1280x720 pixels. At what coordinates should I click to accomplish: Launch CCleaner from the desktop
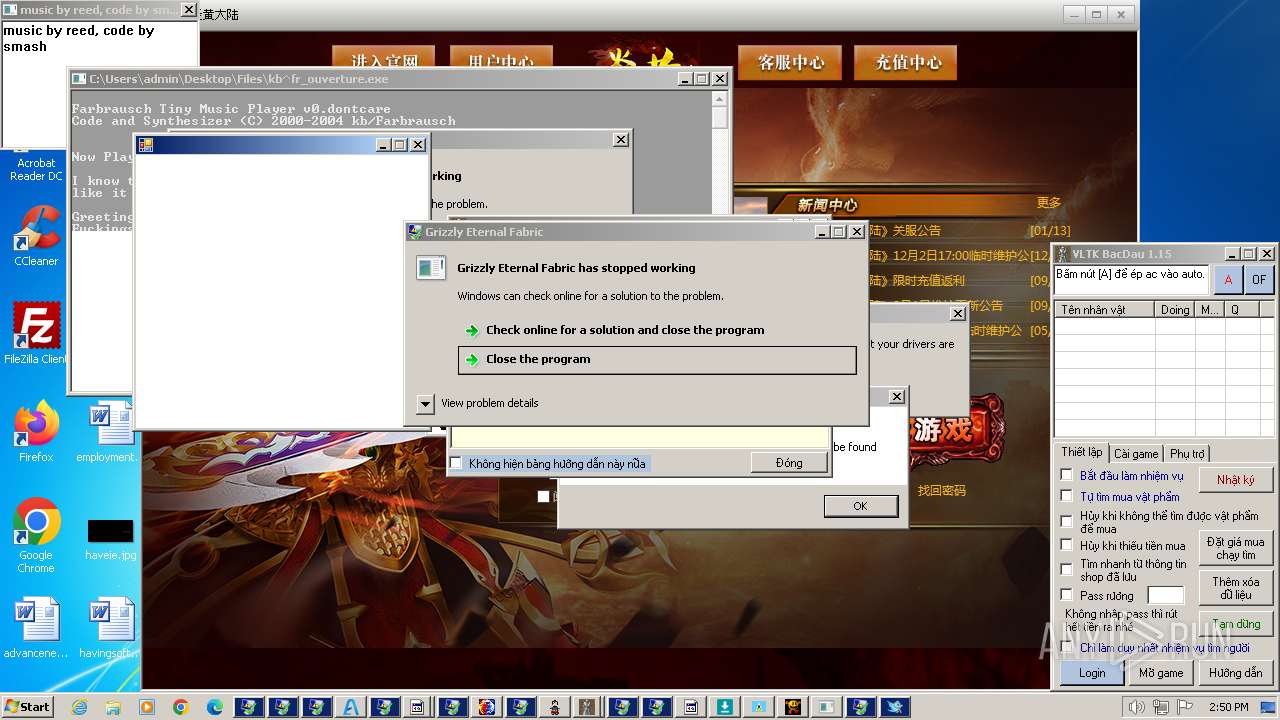[x=36, y=236]
